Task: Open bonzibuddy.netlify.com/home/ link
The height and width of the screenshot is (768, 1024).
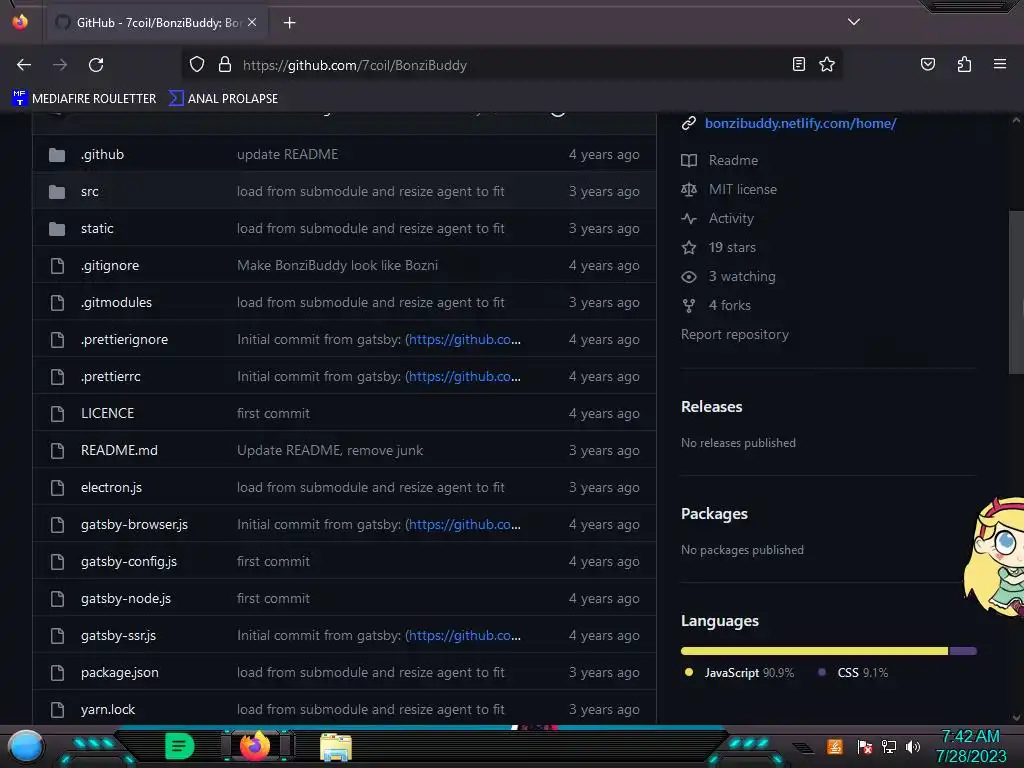Action: coord(801,123)
